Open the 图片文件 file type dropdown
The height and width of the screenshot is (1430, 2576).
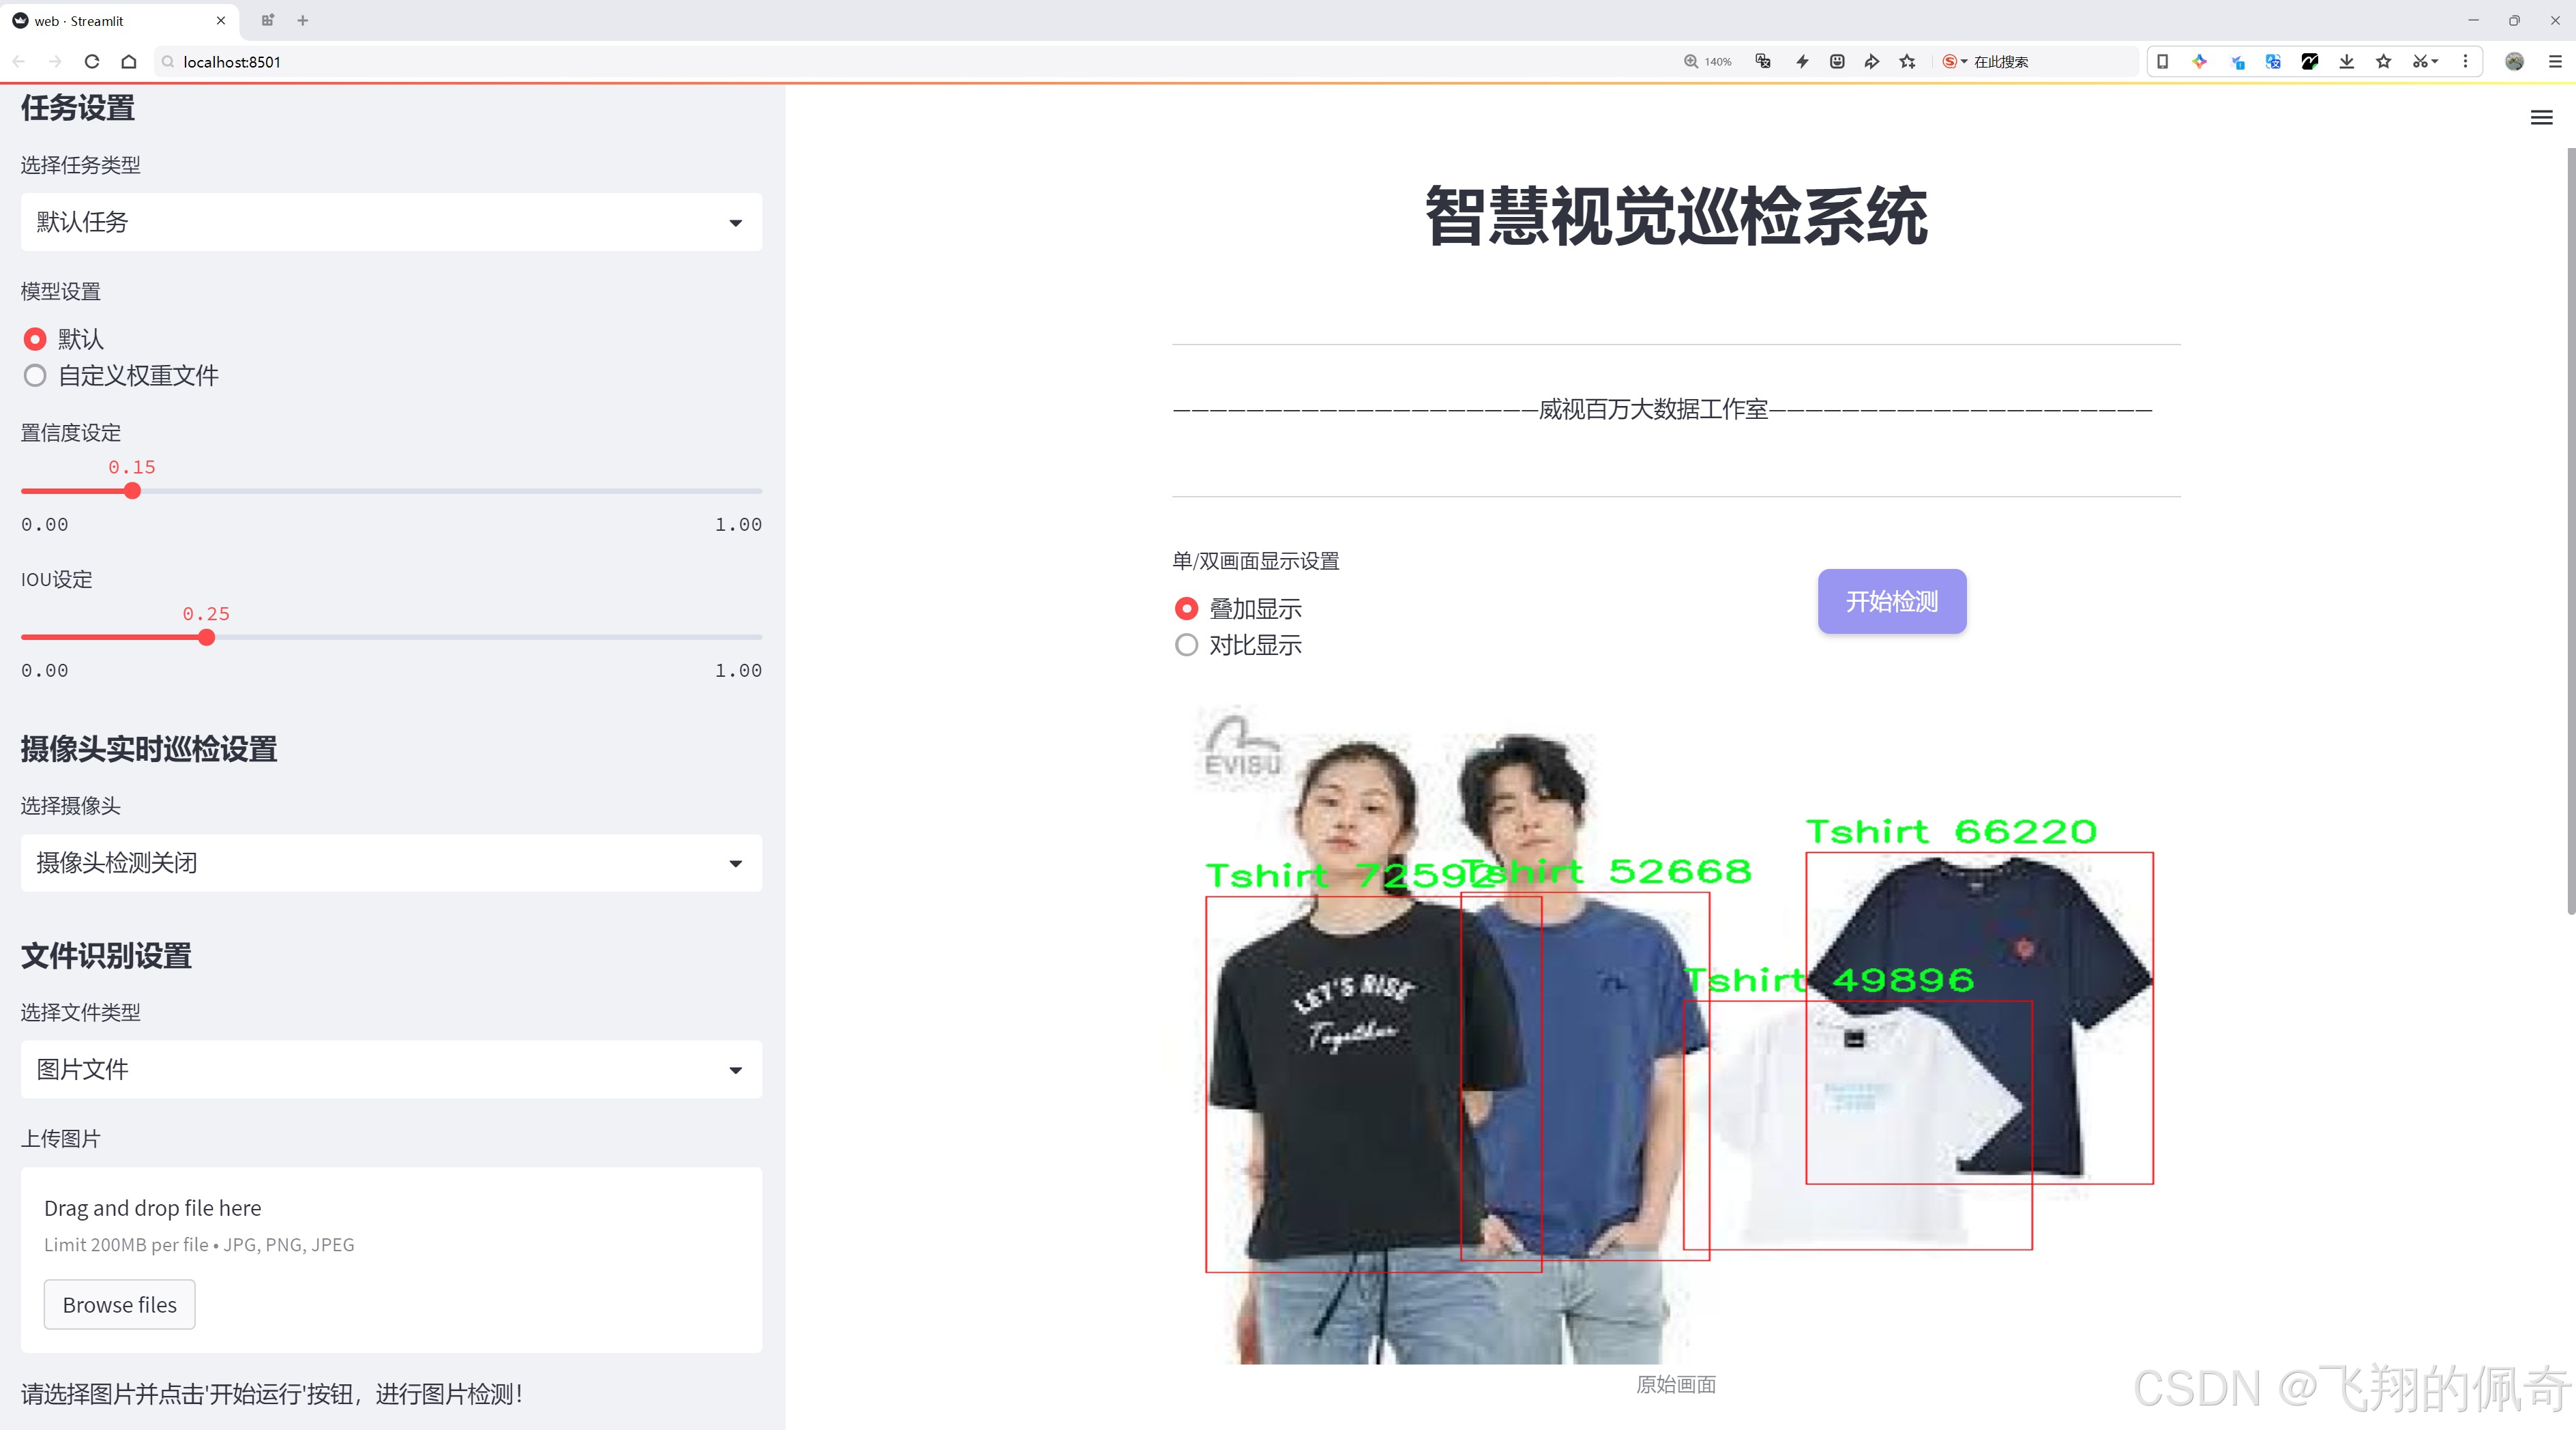click(390, 1069)
